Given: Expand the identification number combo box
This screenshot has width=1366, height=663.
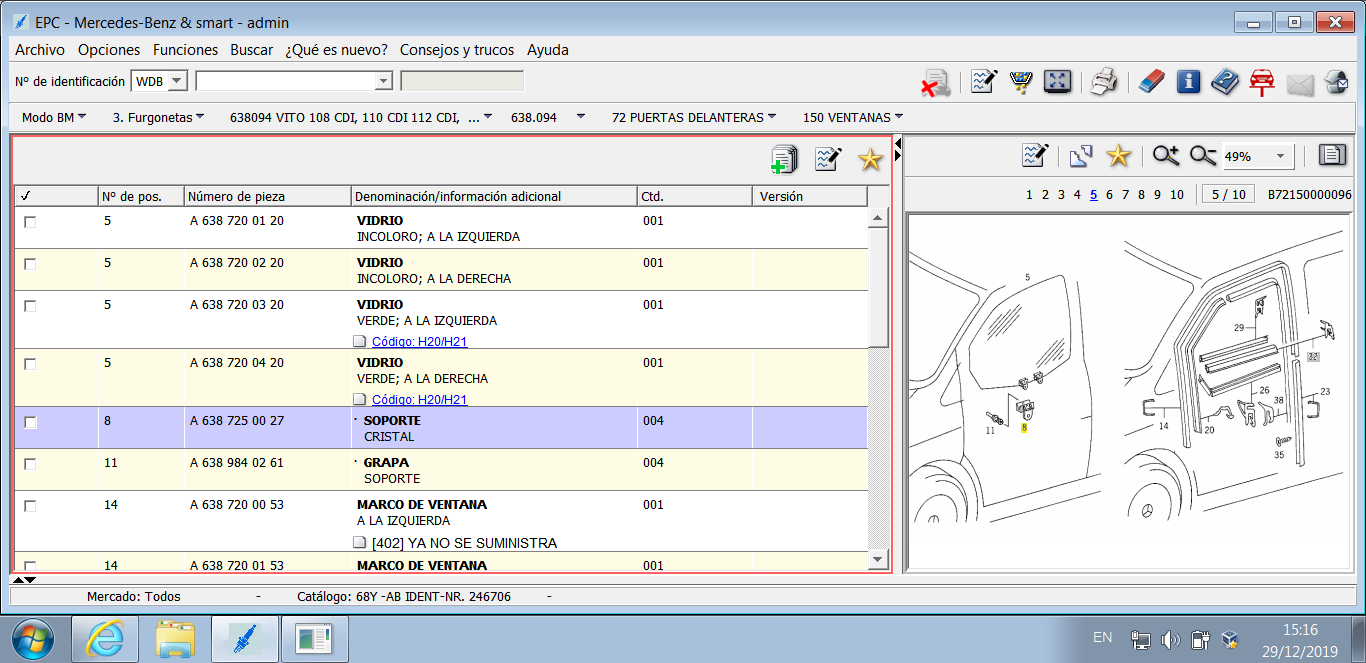Looking at the screenshot, I should [383, 81].
